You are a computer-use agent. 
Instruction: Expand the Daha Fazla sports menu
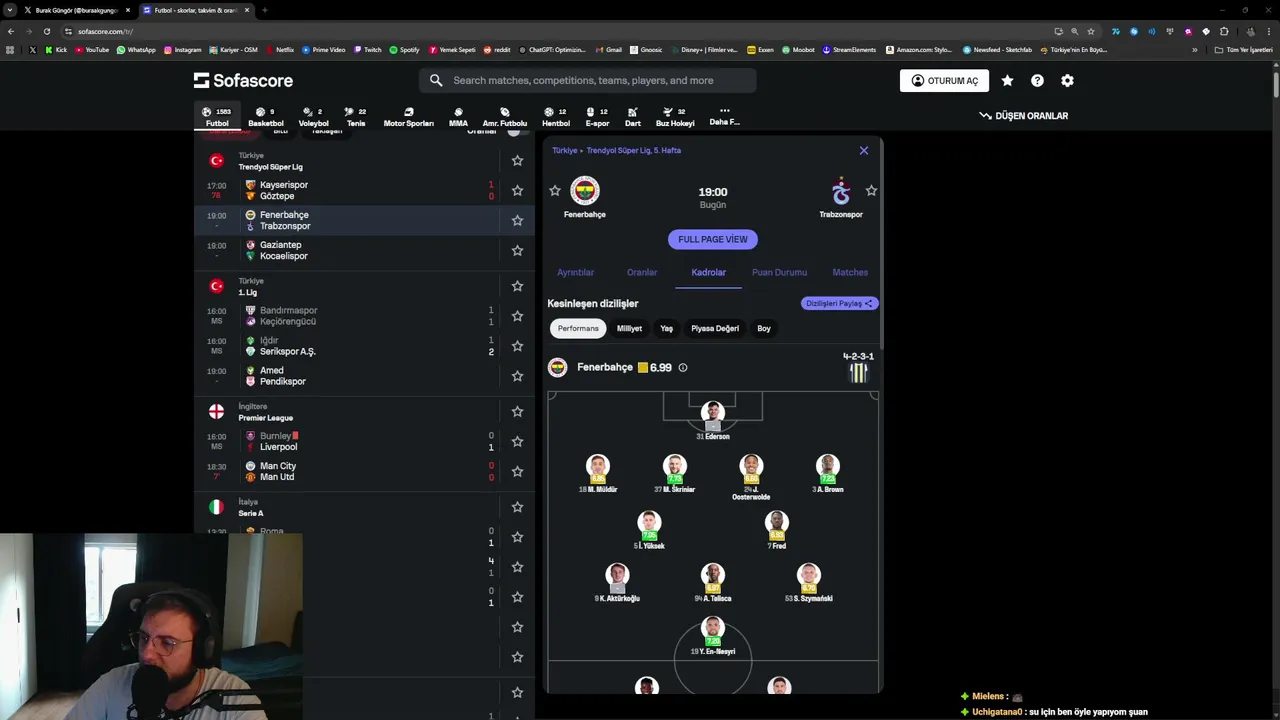724,116
